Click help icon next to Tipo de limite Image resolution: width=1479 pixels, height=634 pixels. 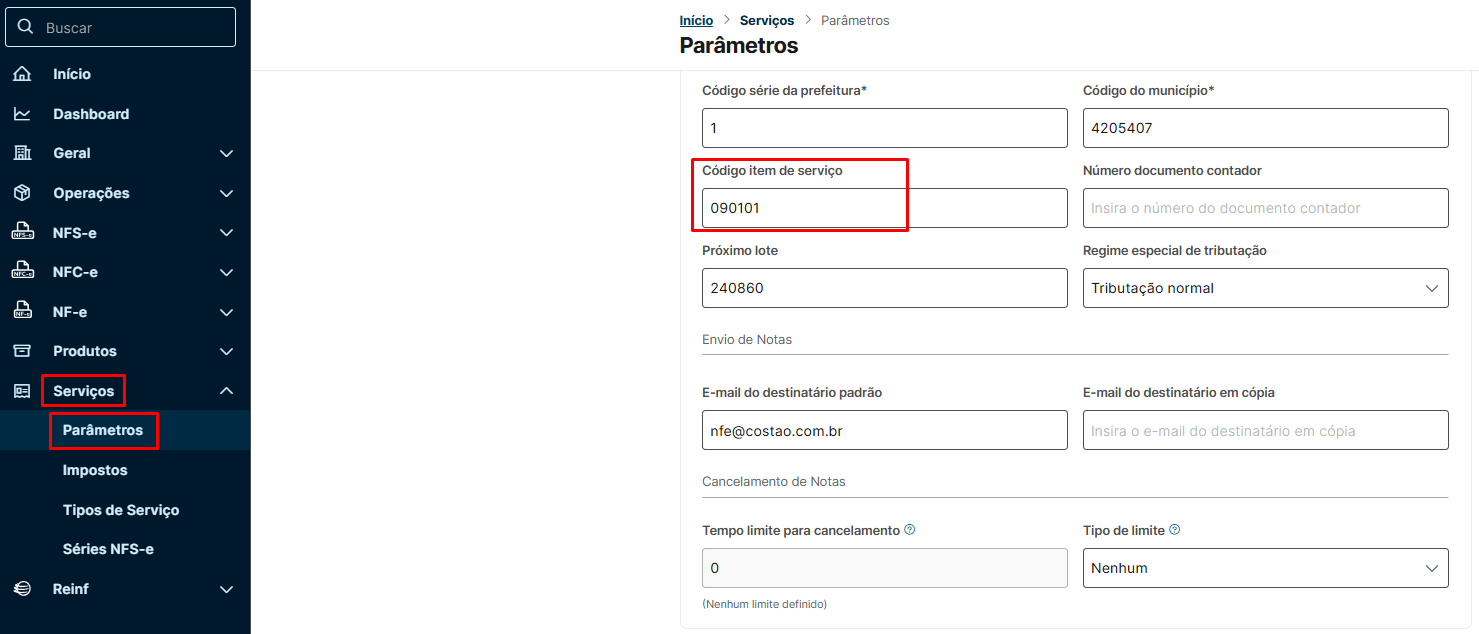(x=1175, y=530)
